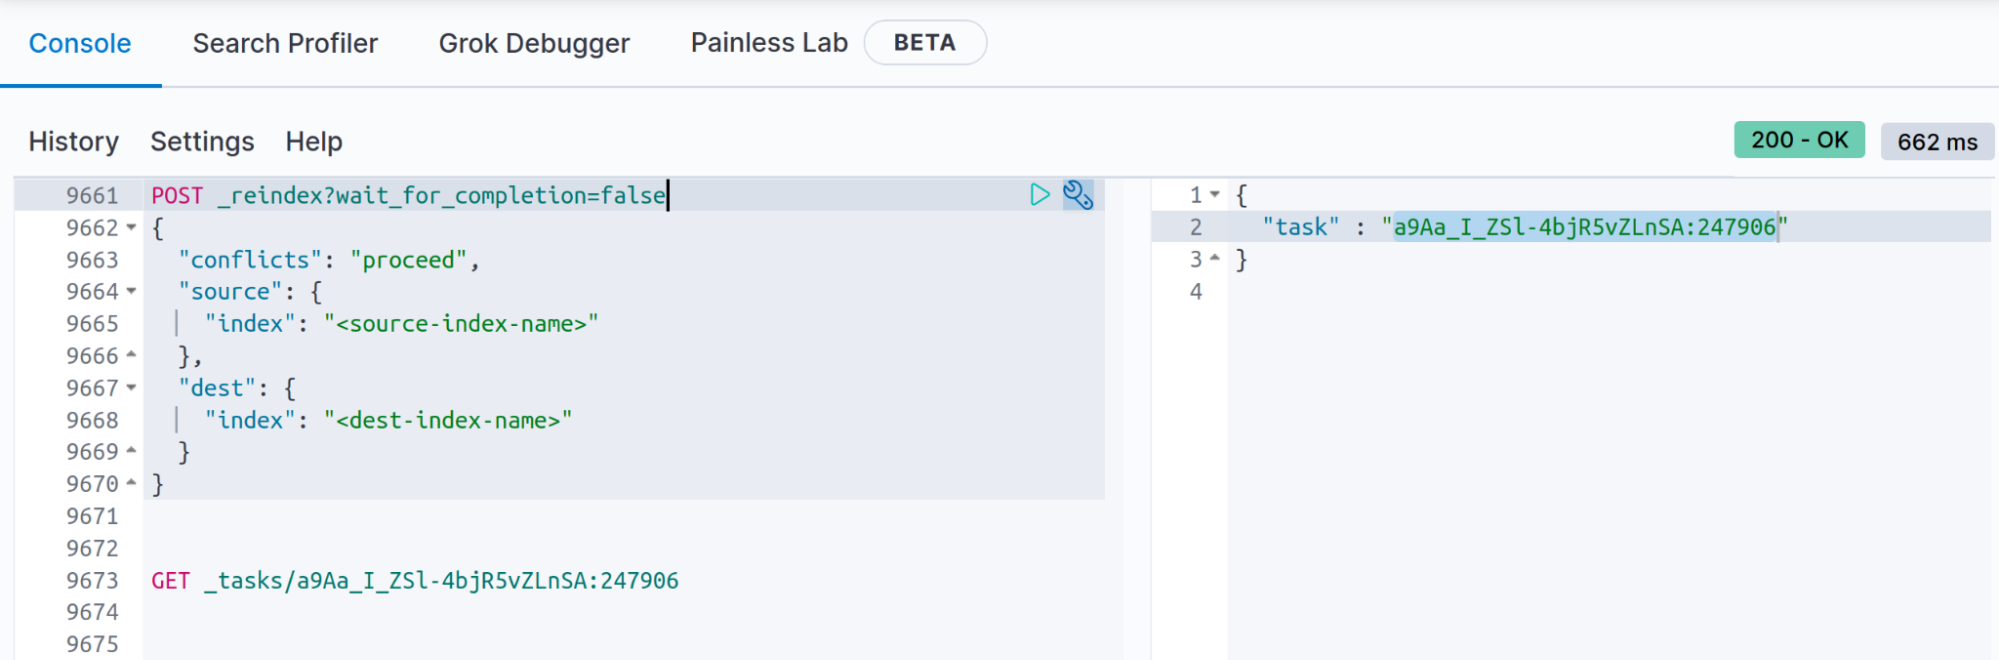
Task: Open the Search Profiler tab
Action: tap(285, 44)
